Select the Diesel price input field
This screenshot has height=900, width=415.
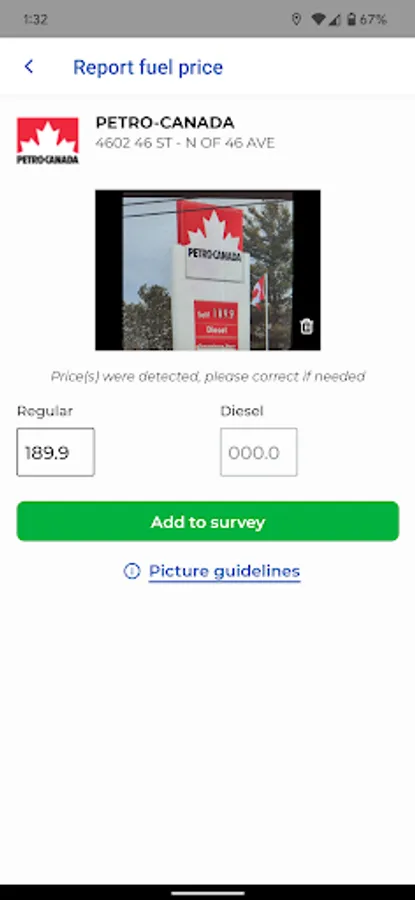(x=259, y=452)
